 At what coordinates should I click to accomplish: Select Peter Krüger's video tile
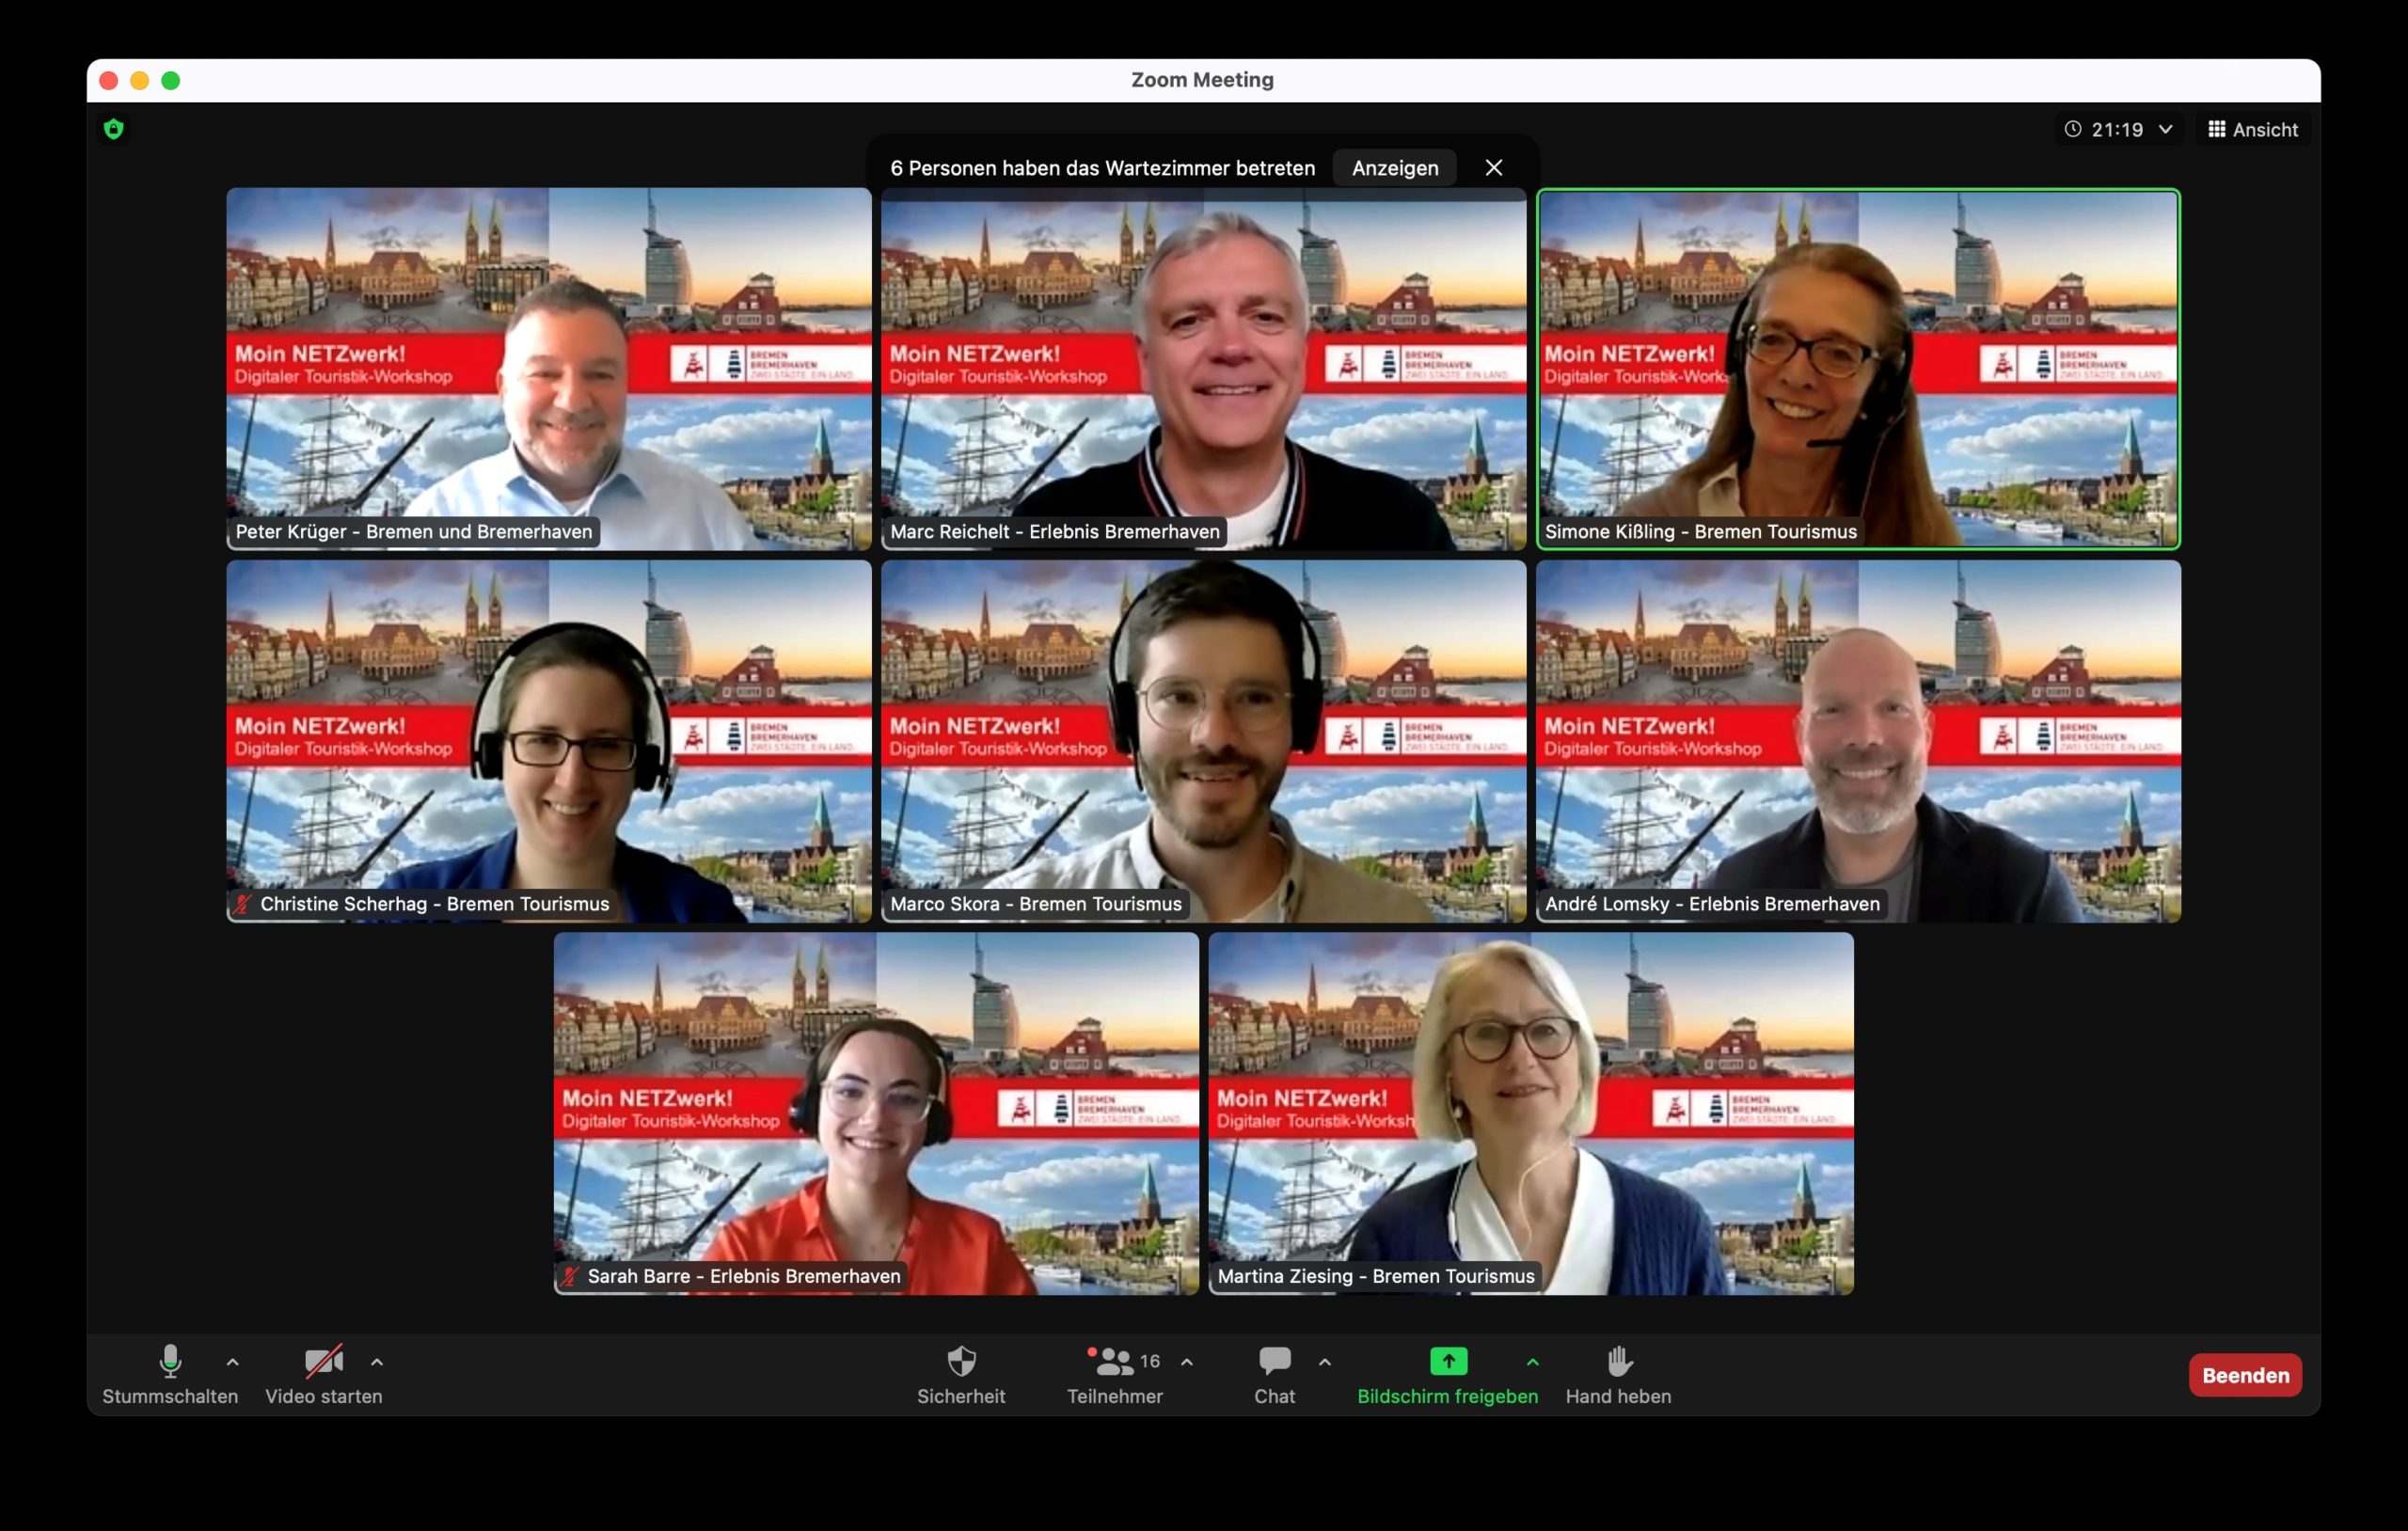tap(549, 368)
